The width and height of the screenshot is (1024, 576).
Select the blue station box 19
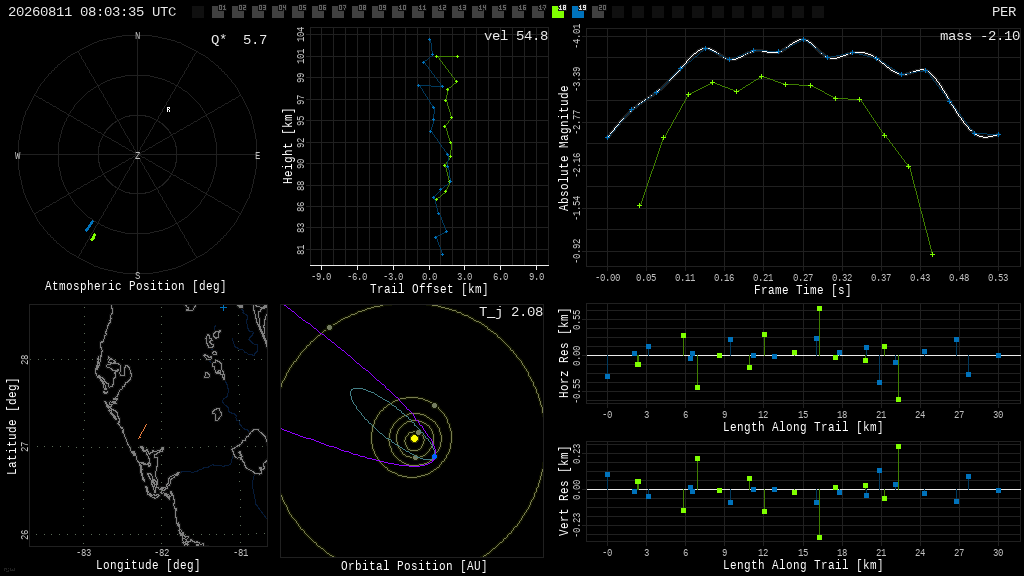579,12
